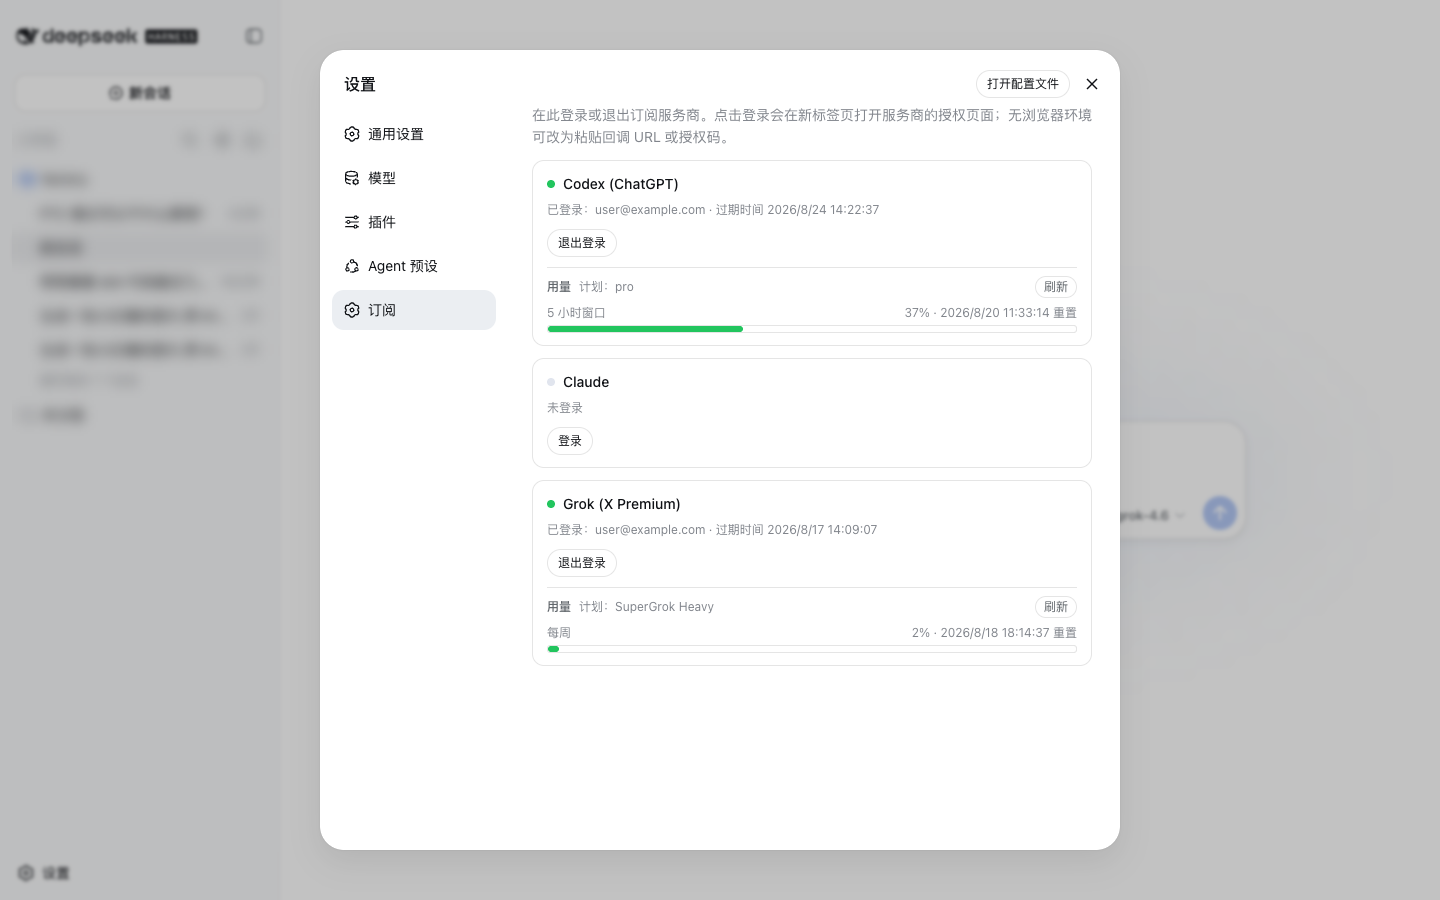The width and height of the screenshot is (1440, 900).
Task: Click the Agent 预设 icon
Action: [x=352, y=266]
